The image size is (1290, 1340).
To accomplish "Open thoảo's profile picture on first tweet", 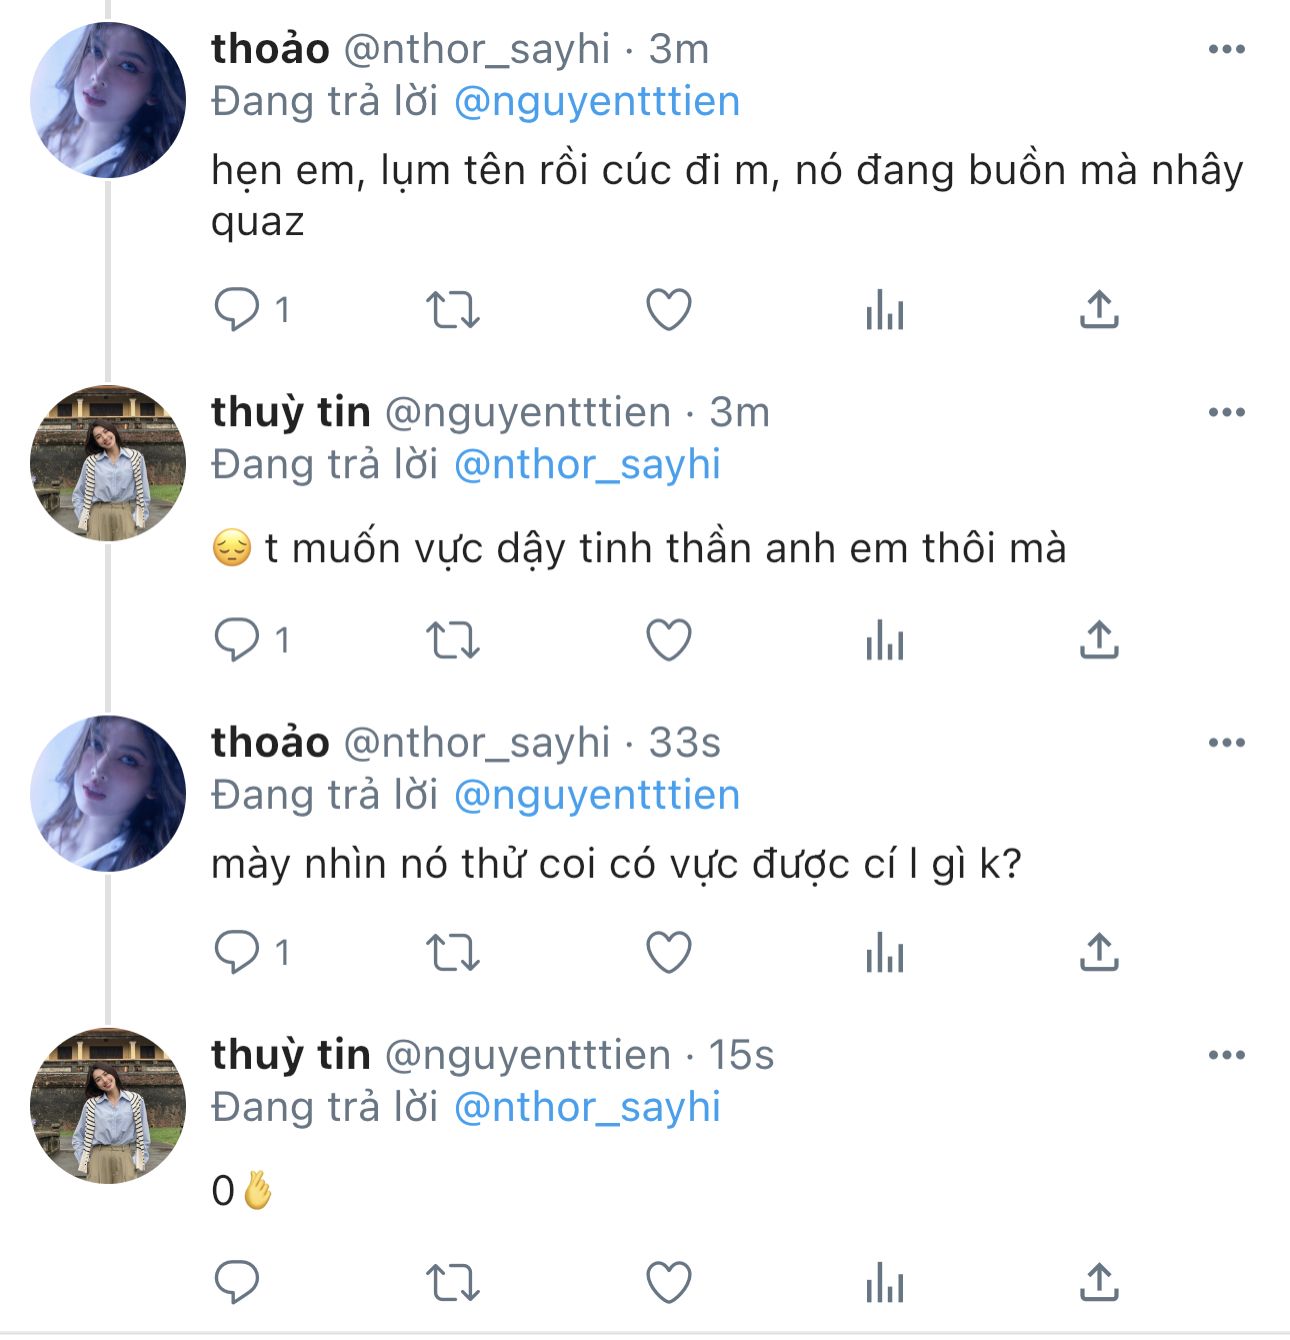I will [x=108, y=100].
